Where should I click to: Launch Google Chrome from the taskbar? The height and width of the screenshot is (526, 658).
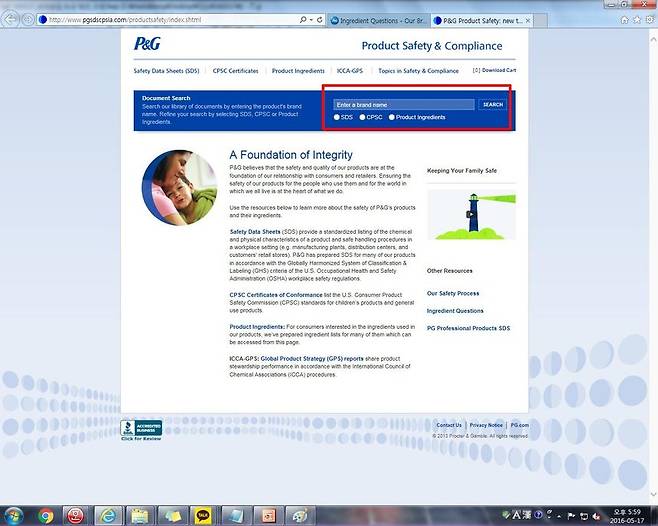point(46,516)
